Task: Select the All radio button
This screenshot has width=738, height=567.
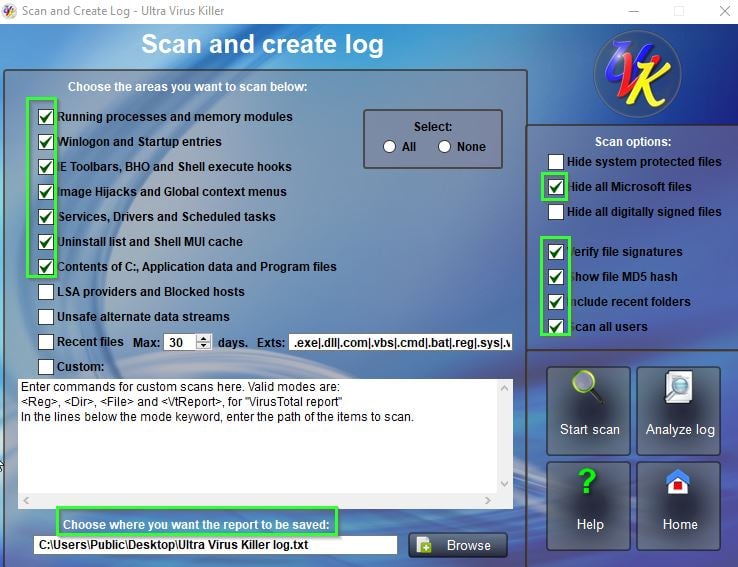Action: [389, 147]
